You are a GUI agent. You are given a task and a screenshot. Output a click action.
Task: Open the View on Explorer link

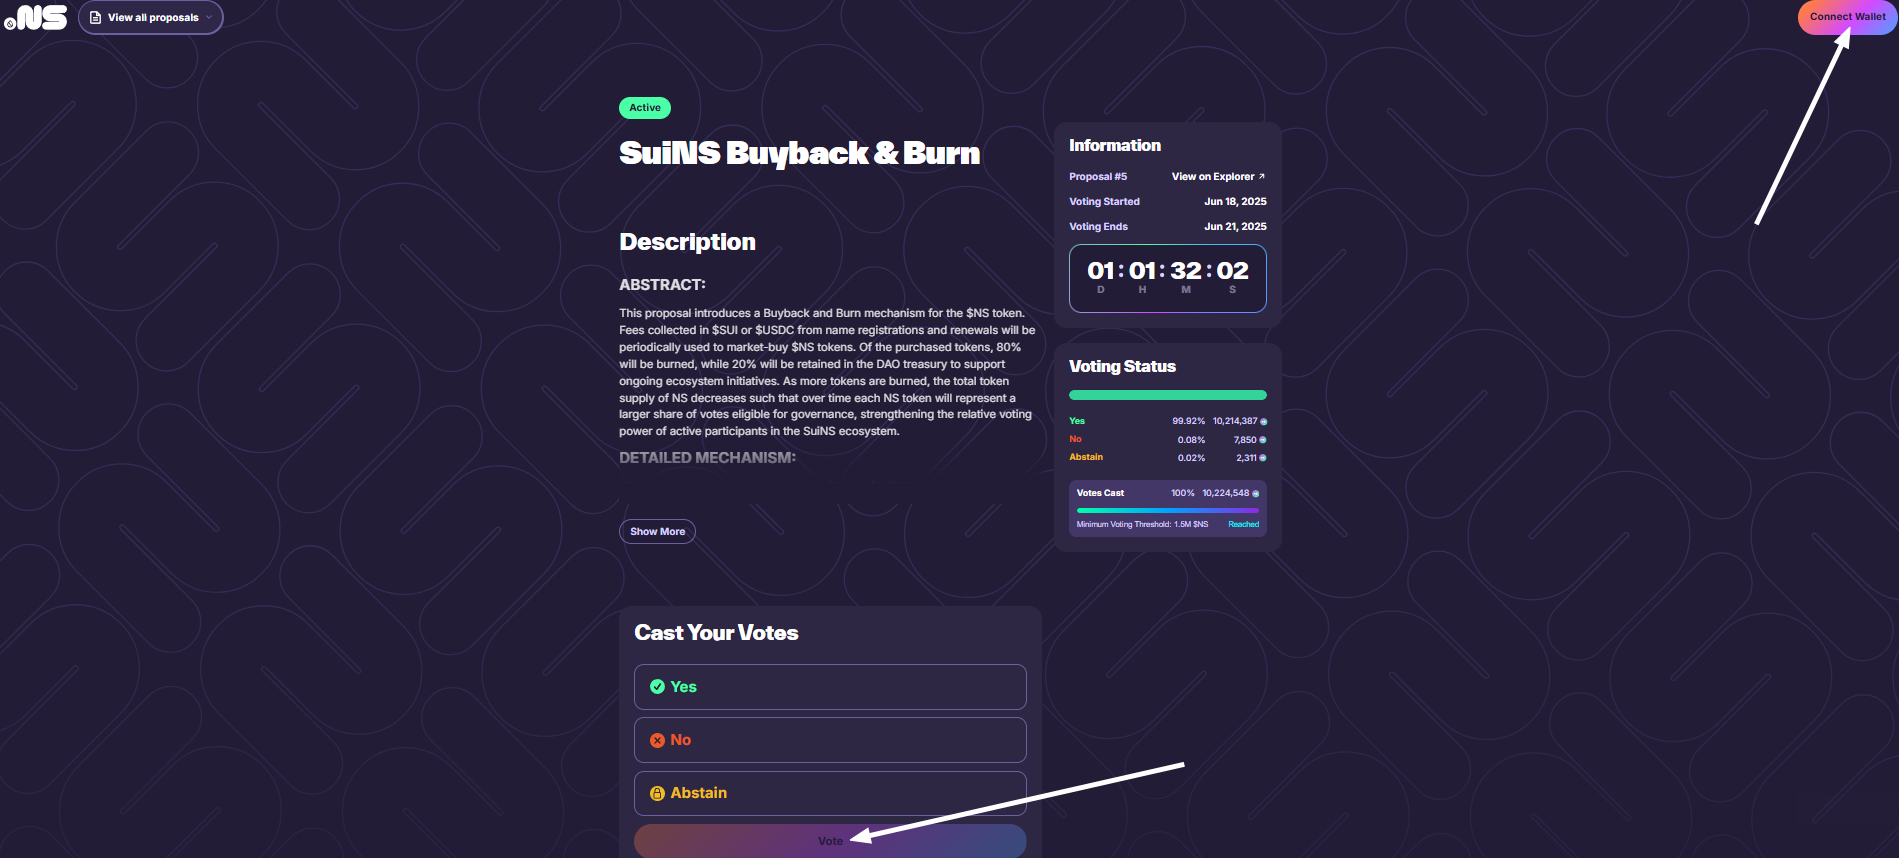1212,177
